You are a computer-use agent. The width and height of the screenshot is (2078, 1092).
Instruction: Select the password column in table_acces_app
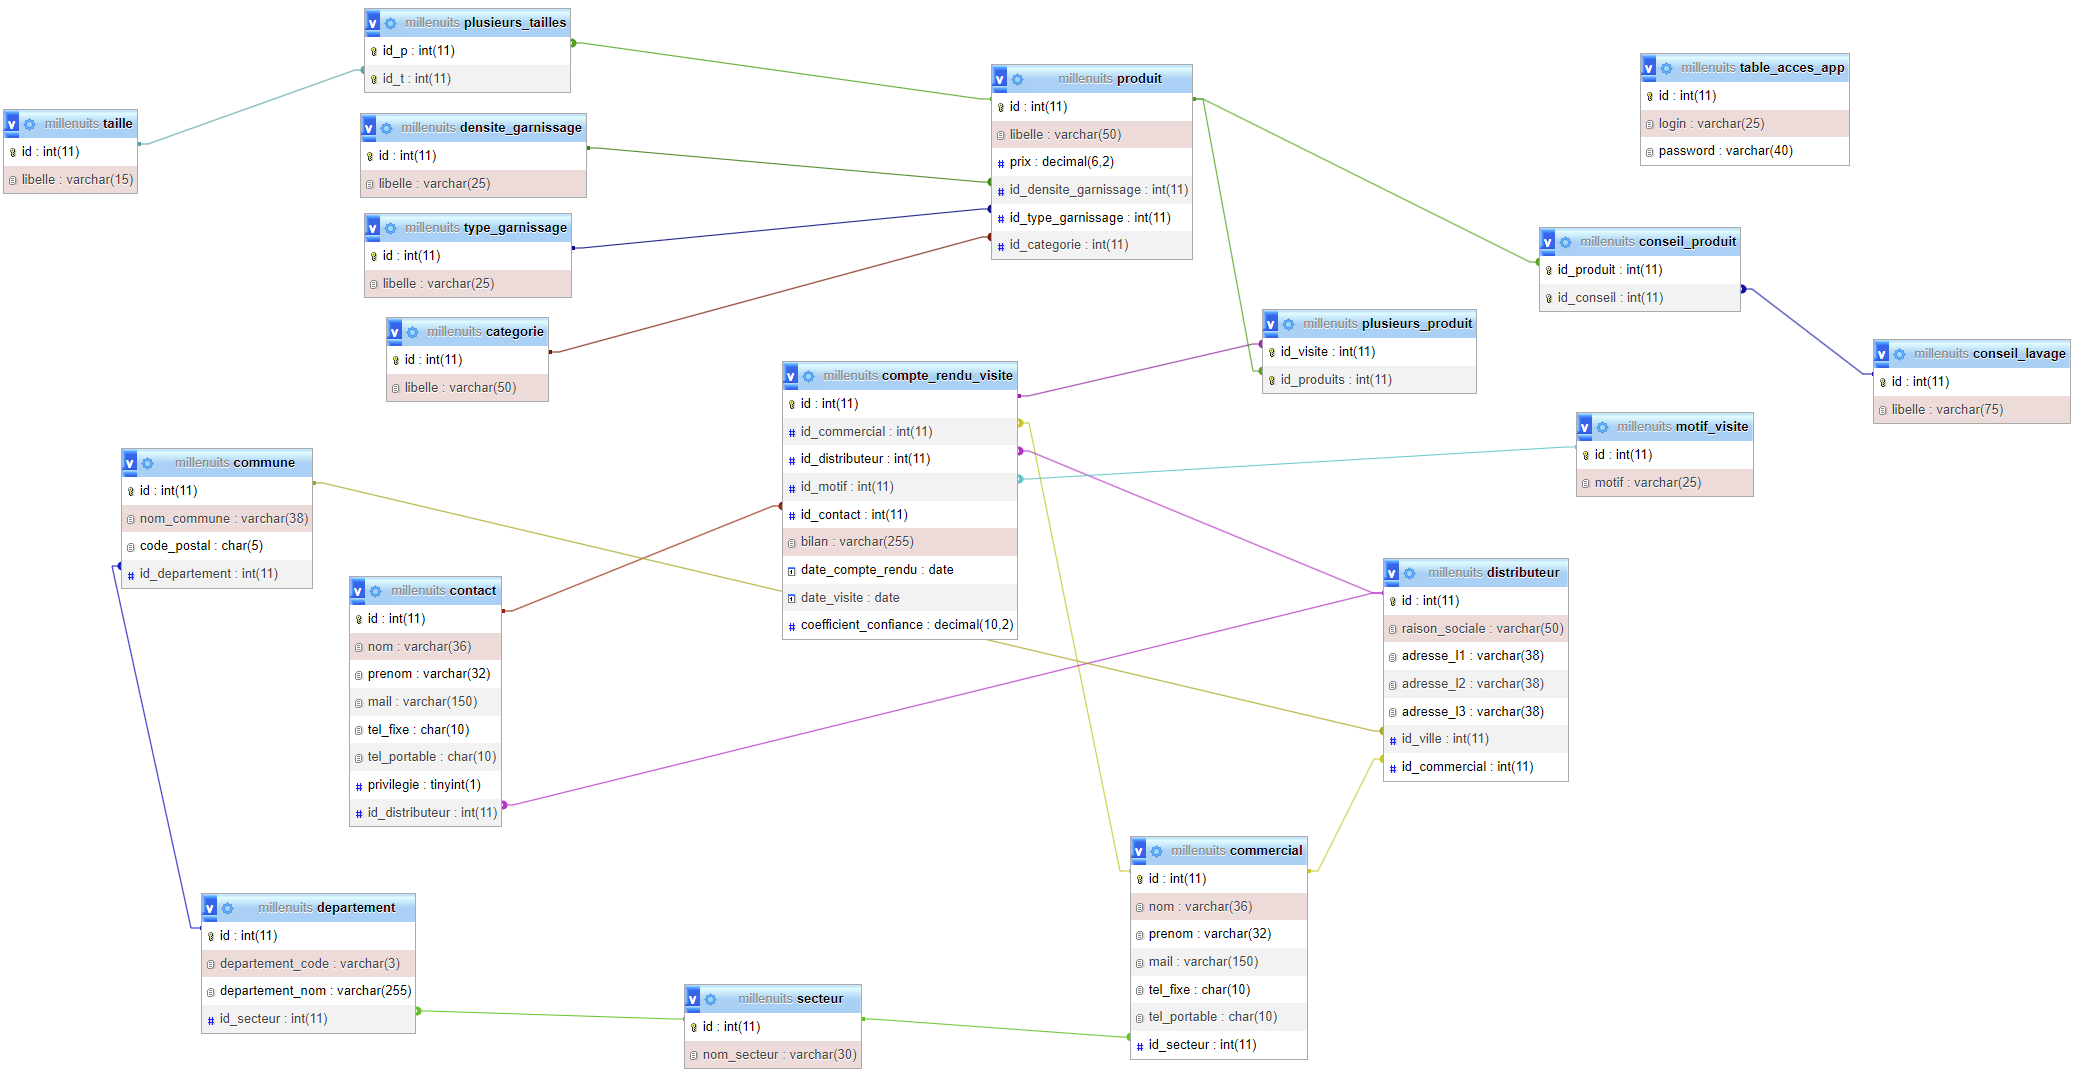coord(1724,151)
